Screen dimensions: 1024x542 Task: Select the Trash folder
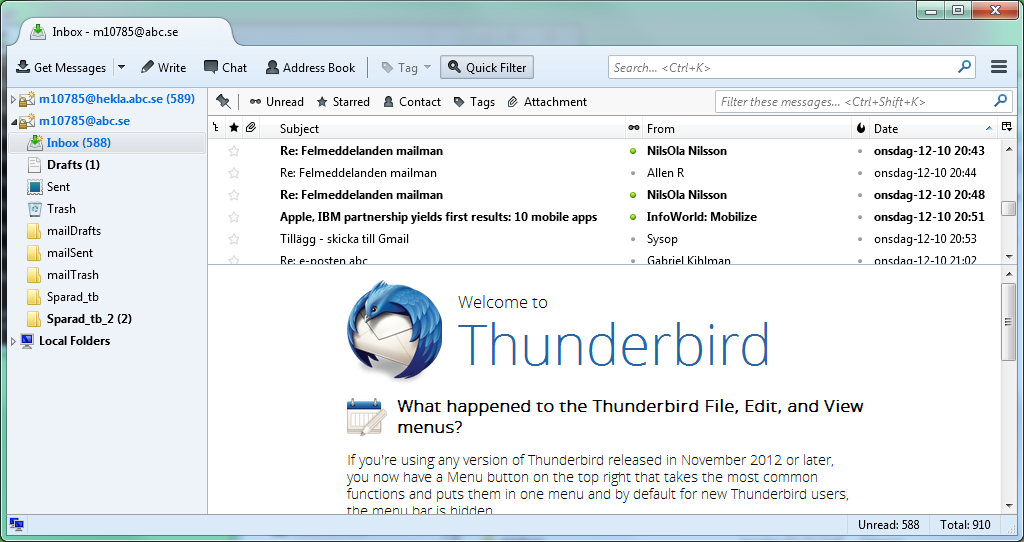coord(61,209)
